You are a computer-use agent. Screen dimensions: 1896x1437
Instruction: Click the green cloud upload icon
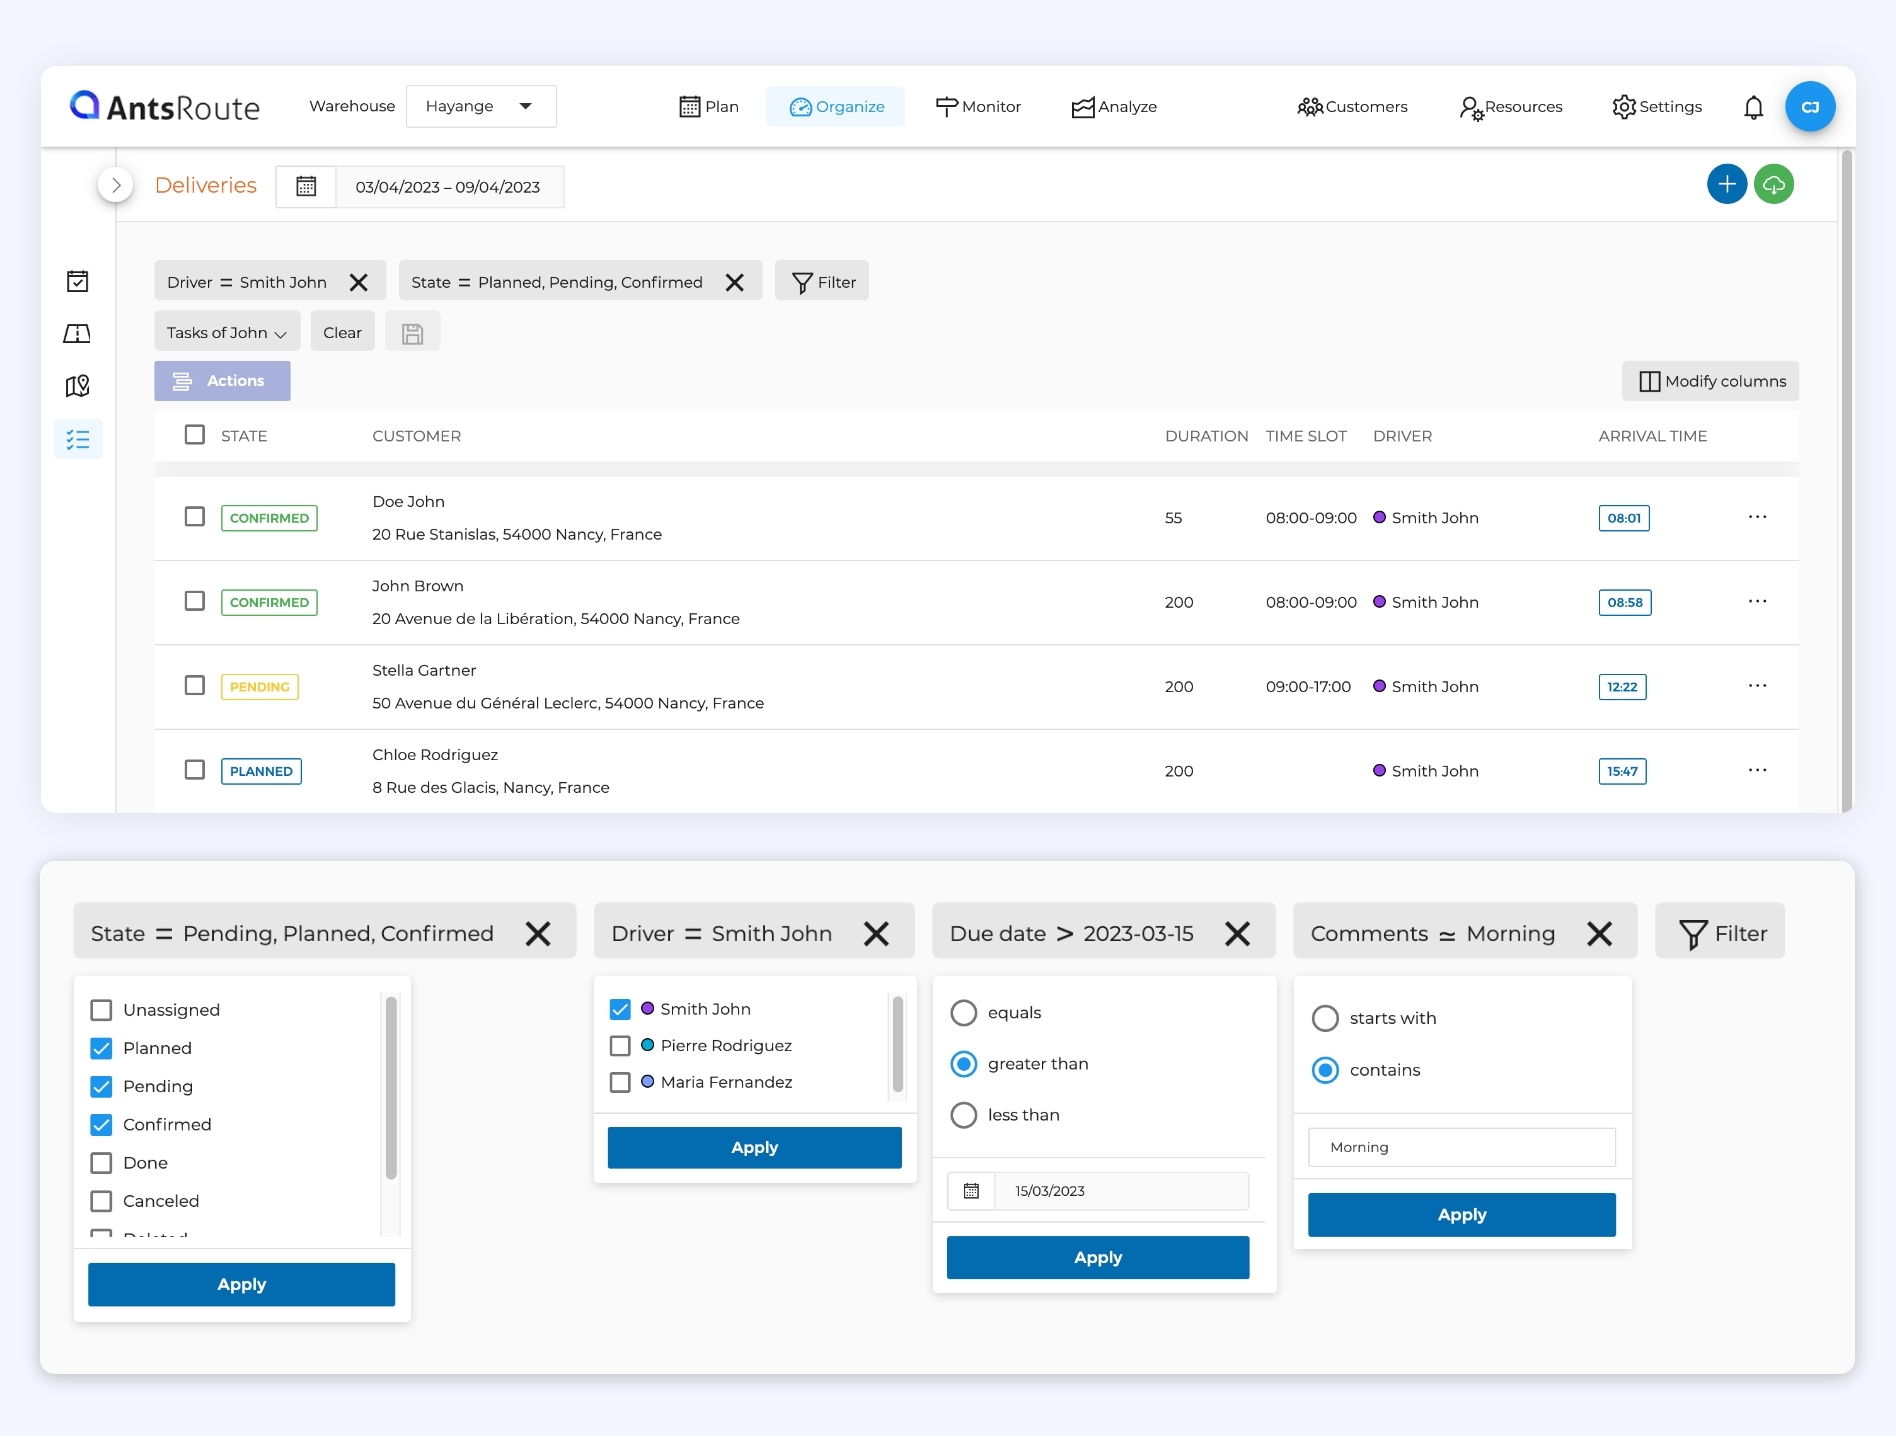point(1774,184)
